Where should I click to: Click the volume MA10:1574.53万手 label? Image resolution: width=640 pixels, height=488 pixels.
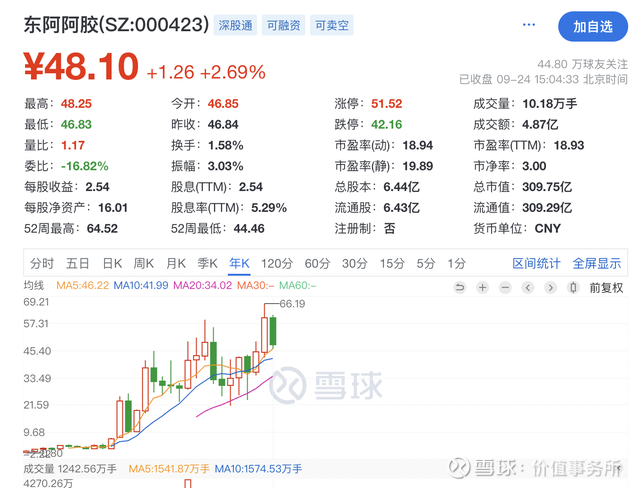coord(258,469)
